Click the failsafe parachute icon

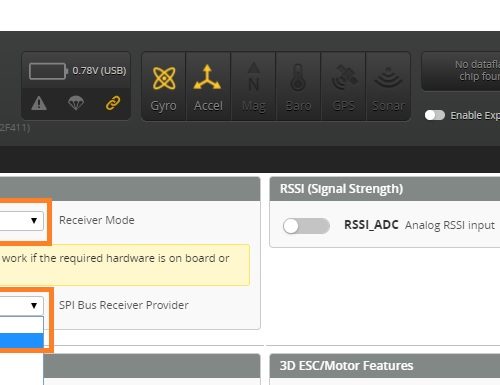point(76,103)
